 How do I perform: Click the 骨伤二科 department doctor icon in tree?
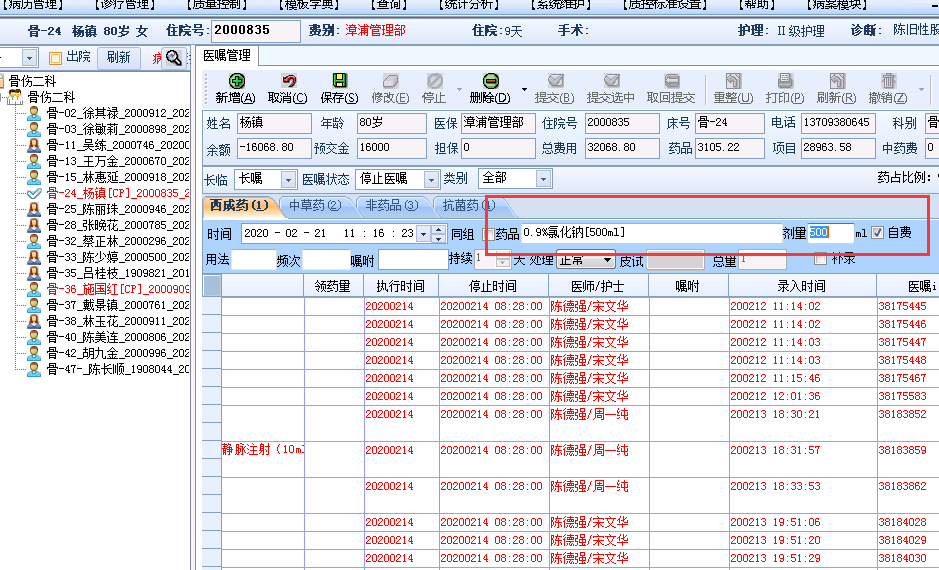click(16, 97)
